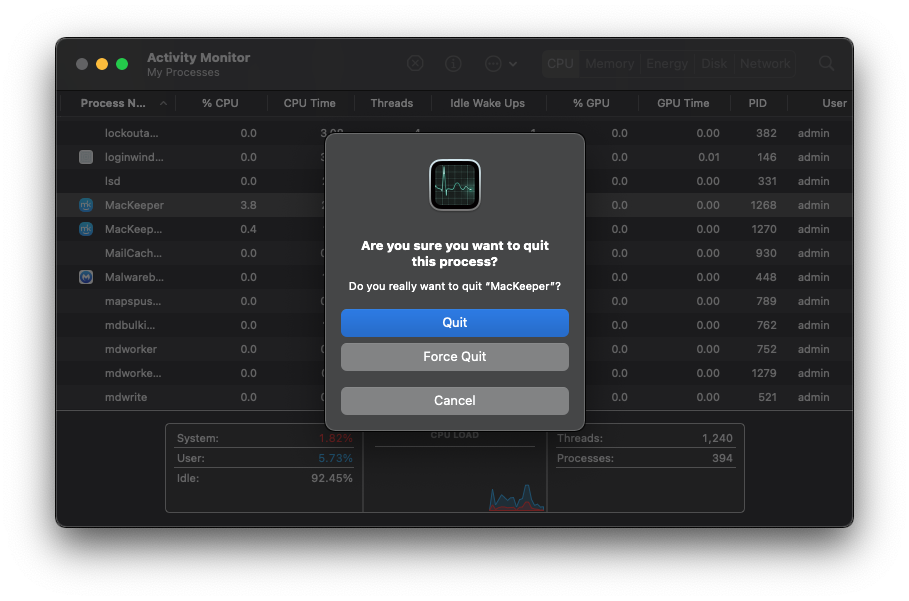Click the Activity Monitor icon in dialog

click(454, 185)
